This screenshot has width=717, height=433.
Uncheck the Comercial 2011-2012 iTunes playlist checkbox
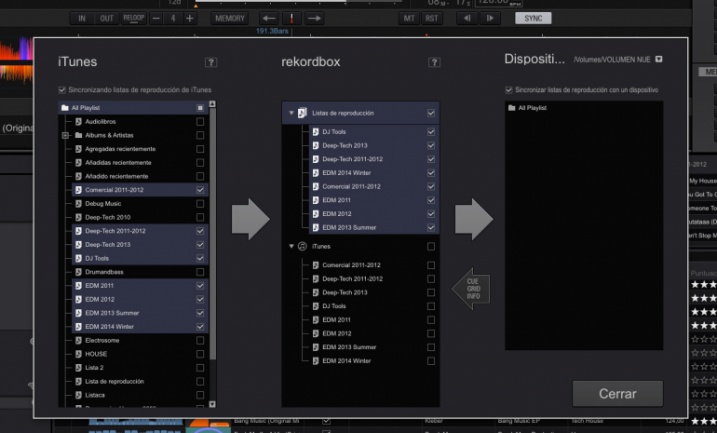(201, 189)
